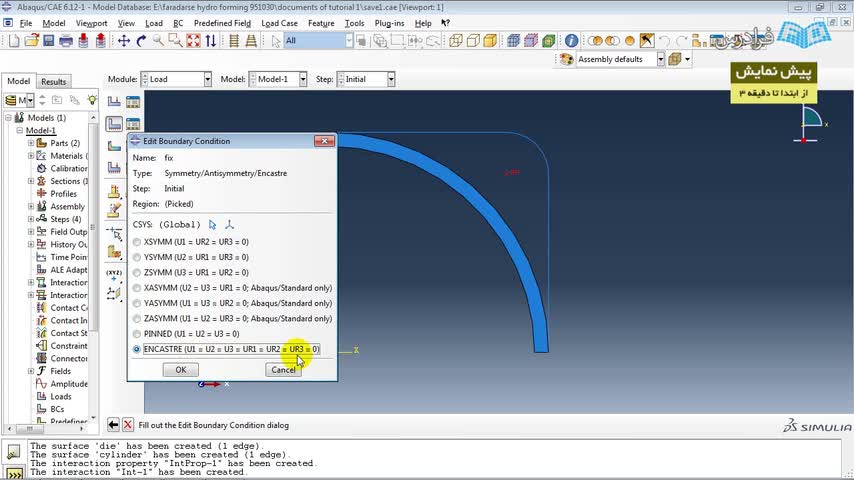Click the Cycle Views up-down arrows icon
Viewport: 854px width, 480px height.
[x=211, y=41]
